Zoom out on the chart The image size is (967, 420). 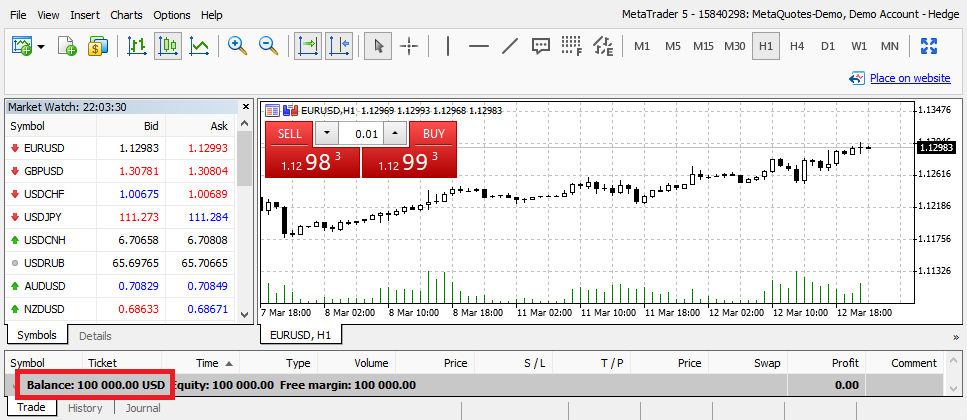click(x=268, y=45)
